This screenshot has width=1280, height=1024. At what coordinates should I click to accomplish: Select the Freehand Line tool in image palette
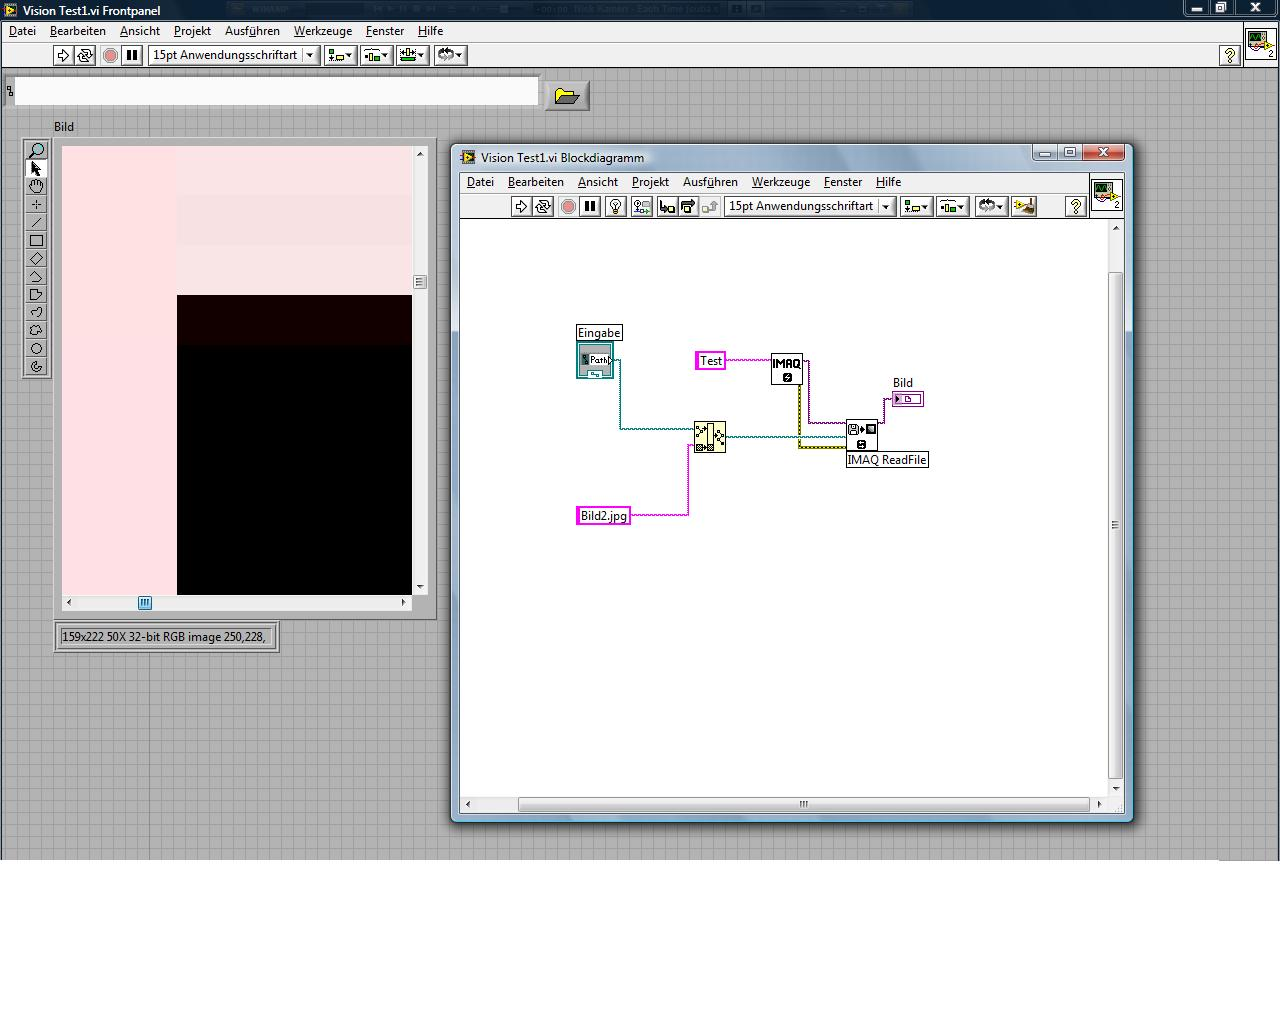[x=37, y=312]
